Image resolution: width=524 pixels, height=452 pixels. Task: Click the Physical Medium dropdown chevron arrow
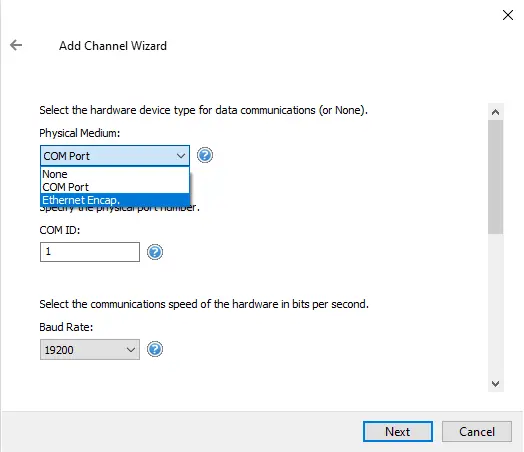point(181,156)
